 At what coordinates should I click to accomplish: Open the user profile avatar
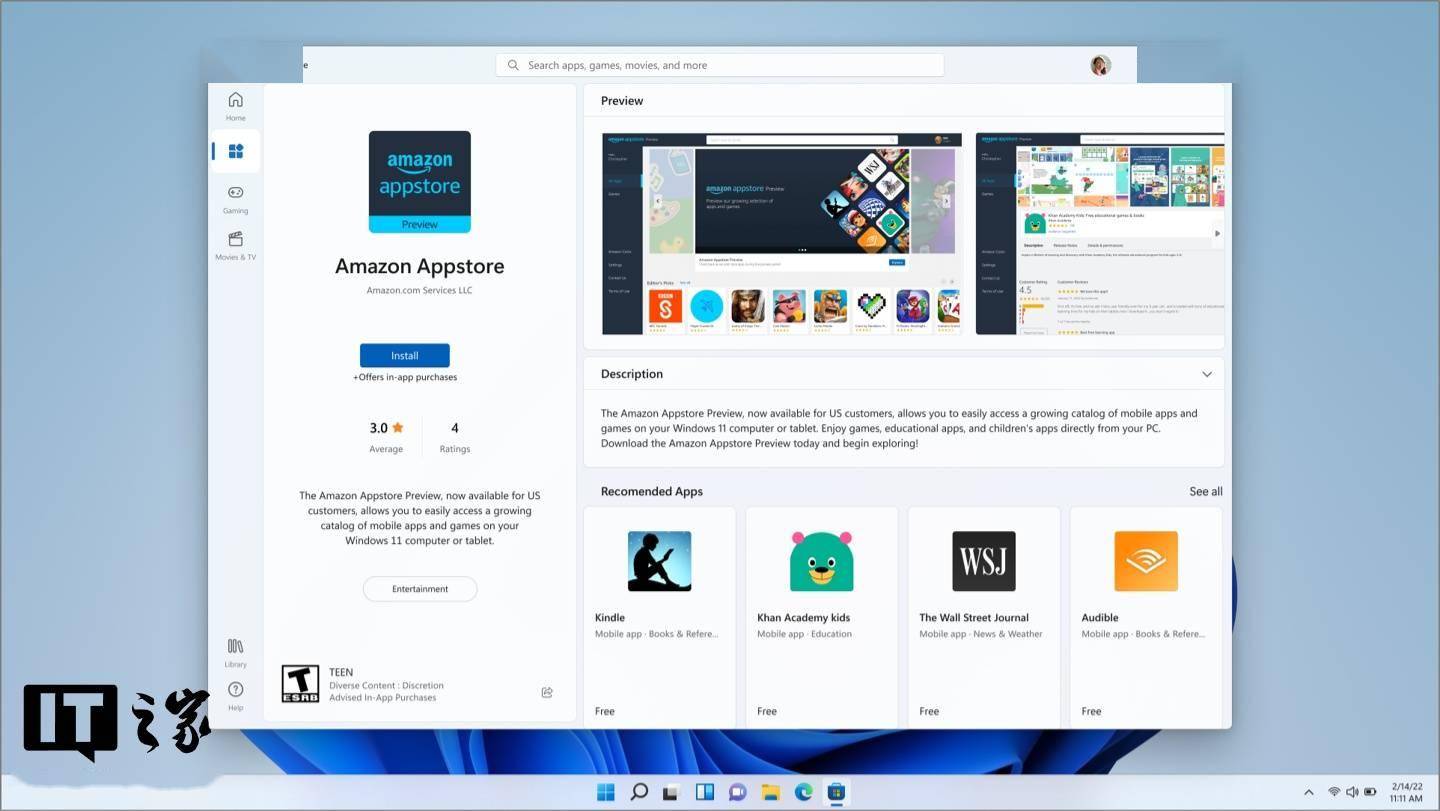[1101, 65]
